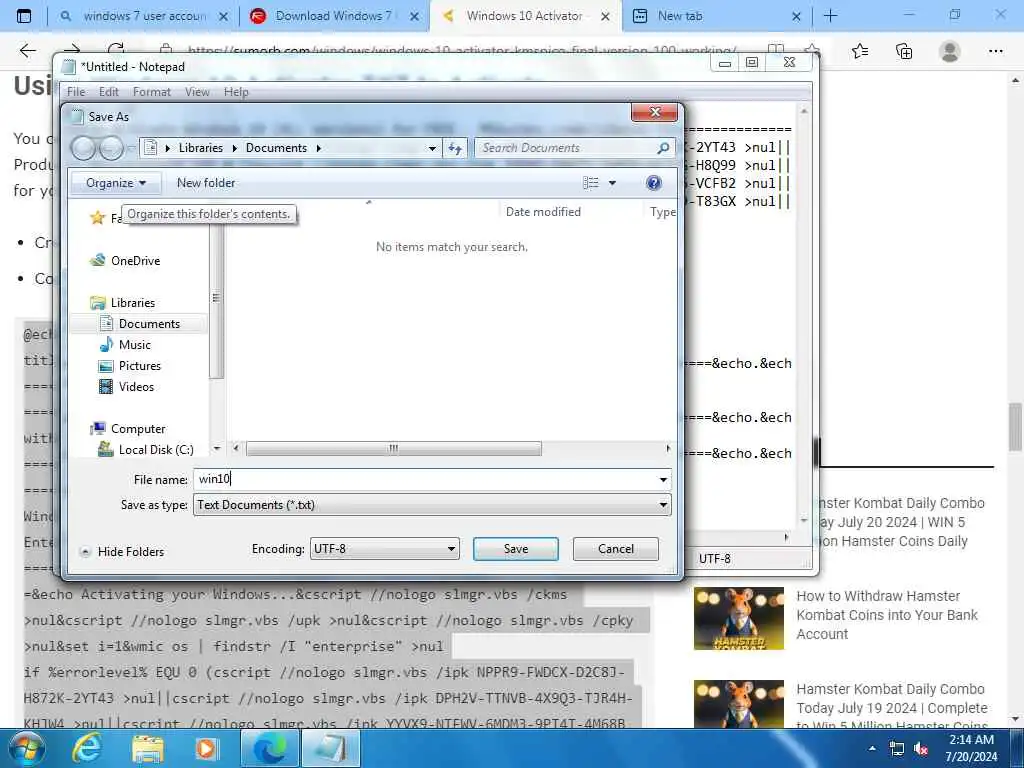Image resolution: width=1024 pixels, height=768 pixels.
Task: Select Music library in navigation pane
Action: tap(135, 345)
